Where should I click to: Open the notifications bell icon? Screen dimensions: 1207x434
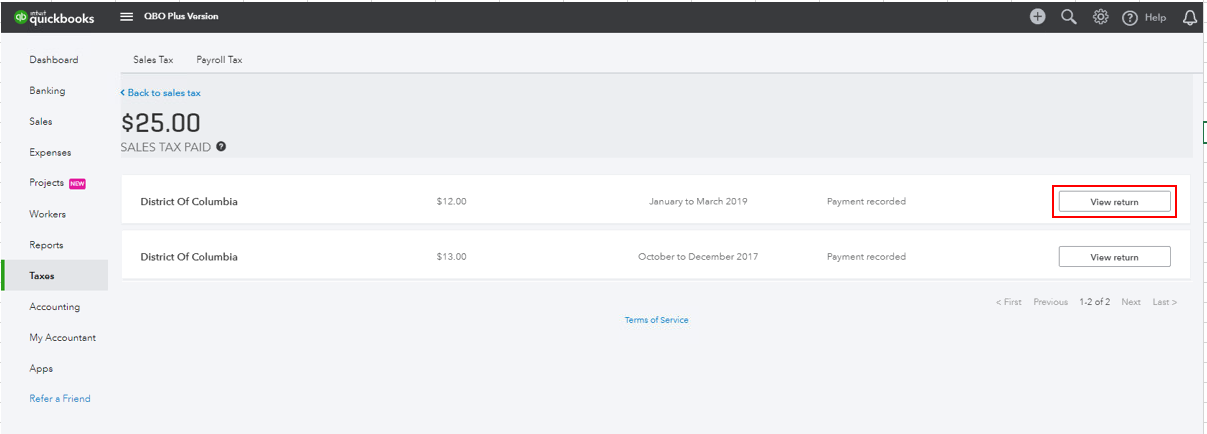tap(1190, 18)
